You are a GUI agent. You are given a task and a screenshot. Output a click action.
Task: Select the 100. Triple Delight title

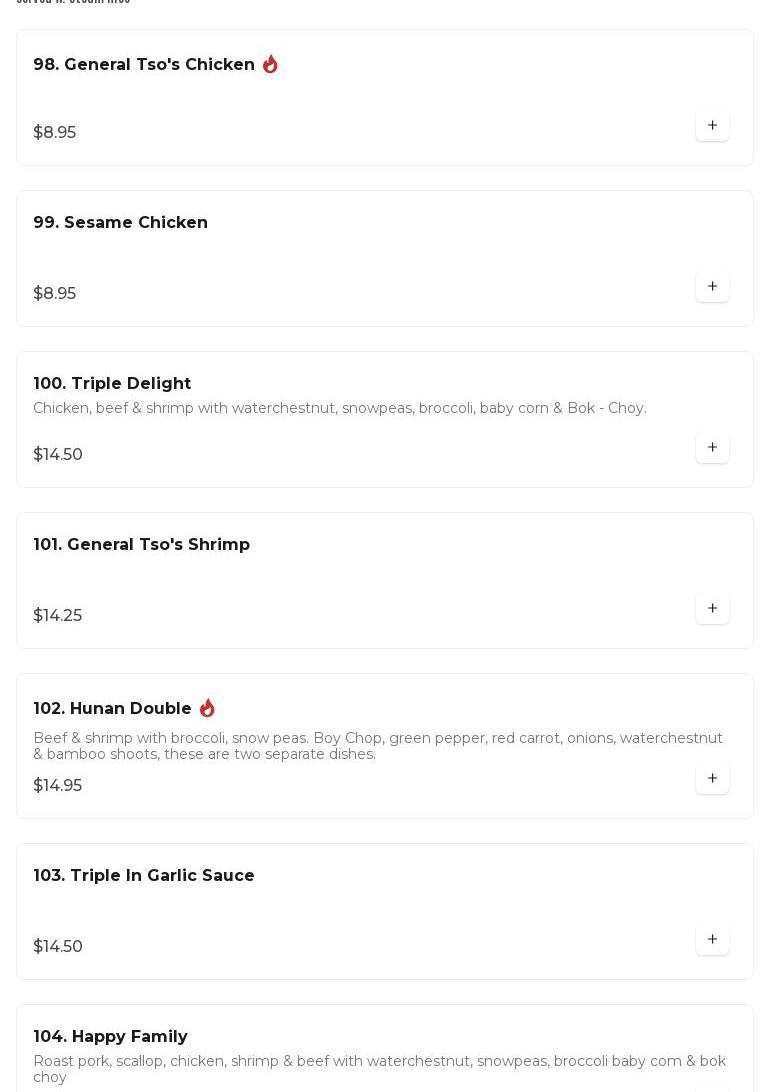point(112,384)
